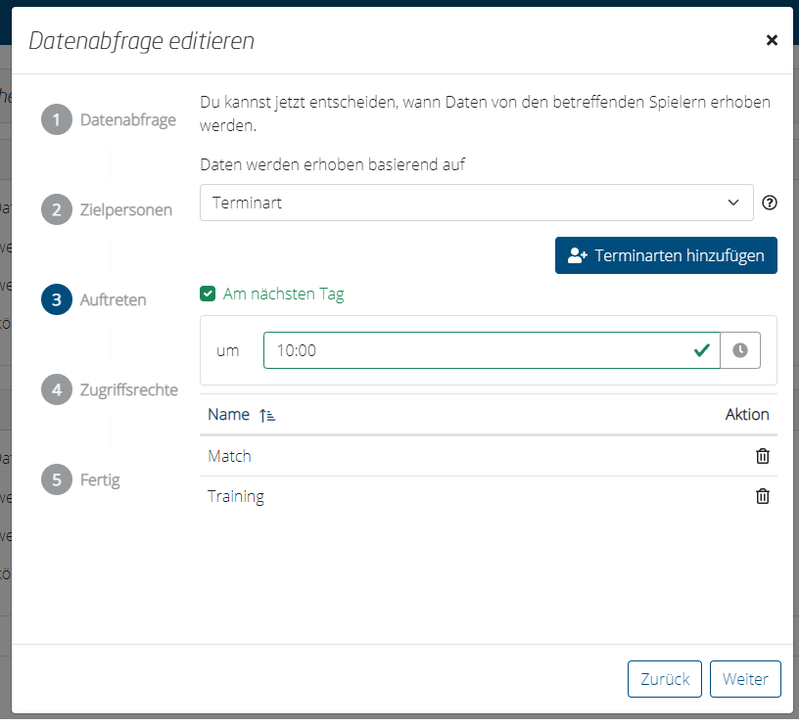Go to step 5 Fertig
Image resolution: width=800 pixels, height=726 pixels.
[81, 480]
